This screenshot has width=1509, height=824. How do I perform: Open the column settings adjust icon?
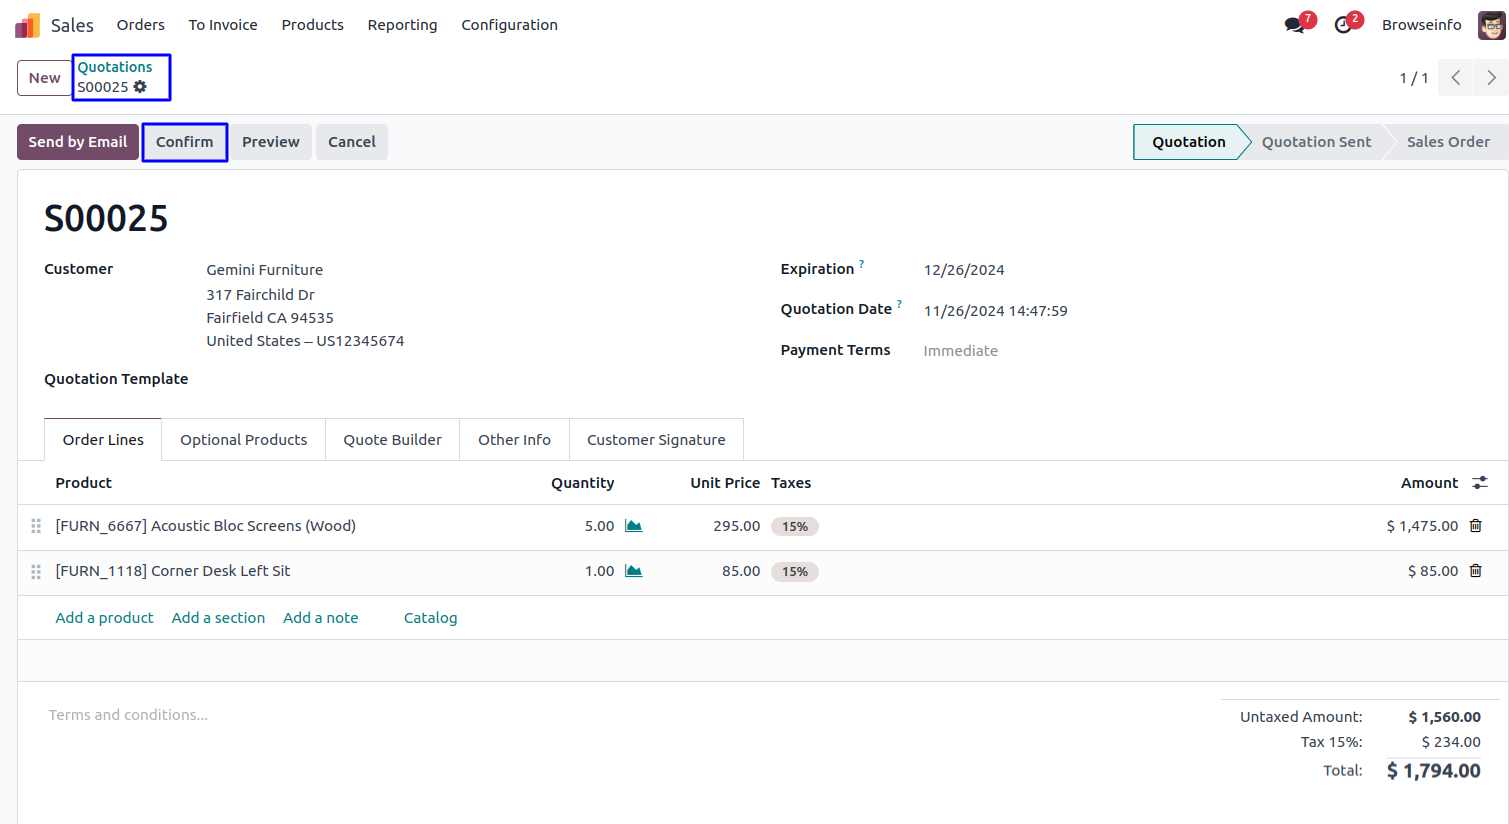(x=1480, y=483)
